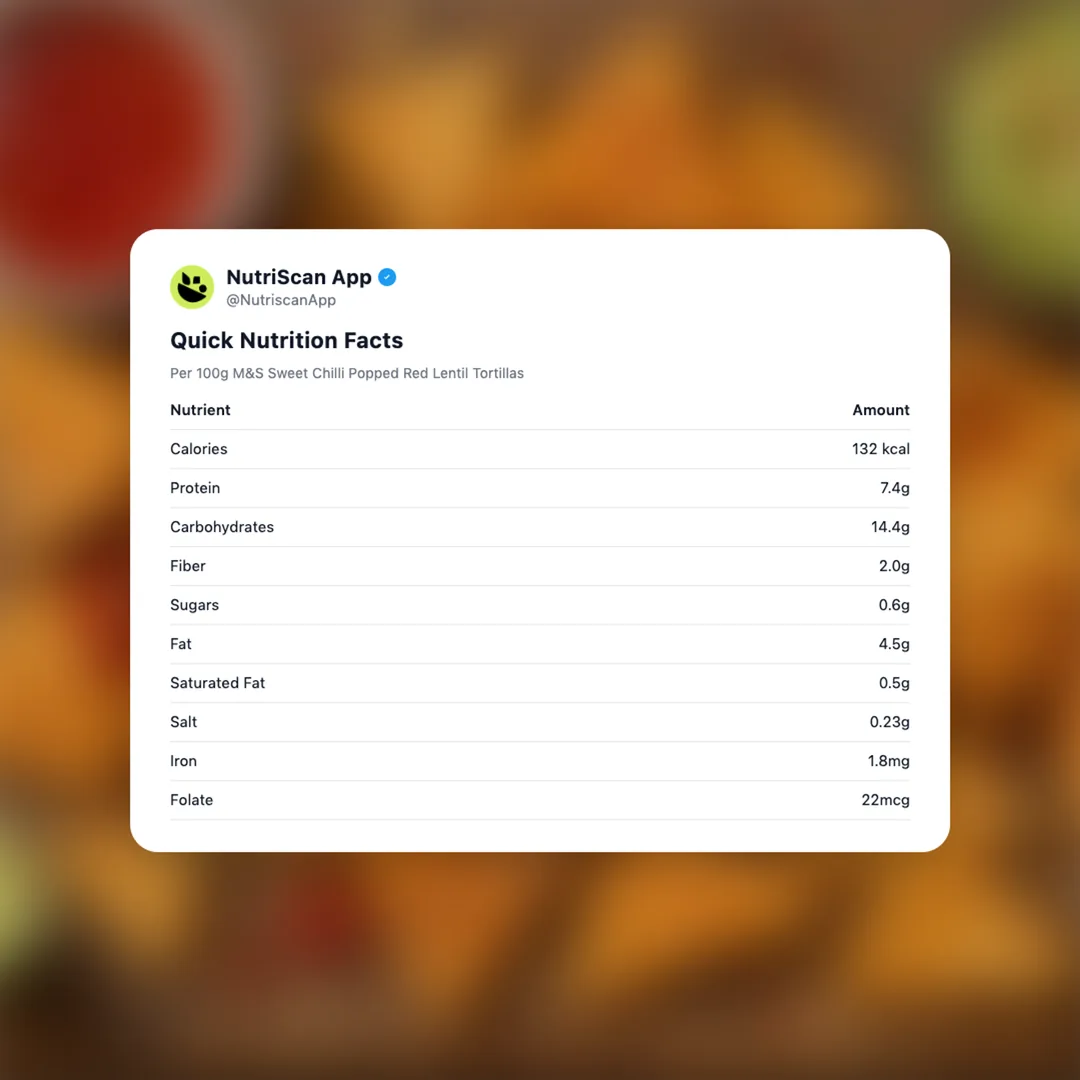This screenshot has height=1080, width=1080.
Task: Click the @NutriscanApp handle
Action: 281,300
